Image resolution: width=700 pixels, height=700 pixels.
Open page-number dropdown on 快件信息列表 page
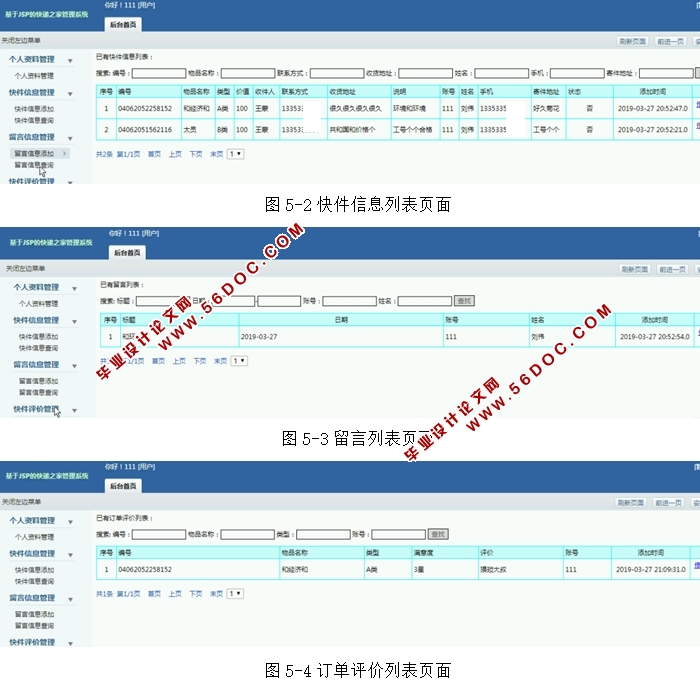coord(235,154)
